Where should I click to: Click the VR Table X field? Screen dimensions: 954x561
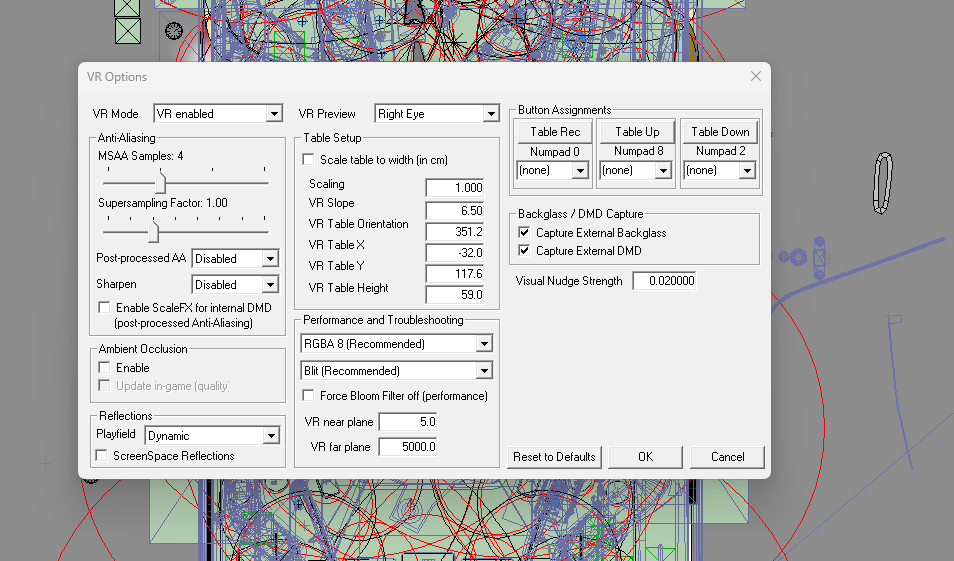pos(454,253)
